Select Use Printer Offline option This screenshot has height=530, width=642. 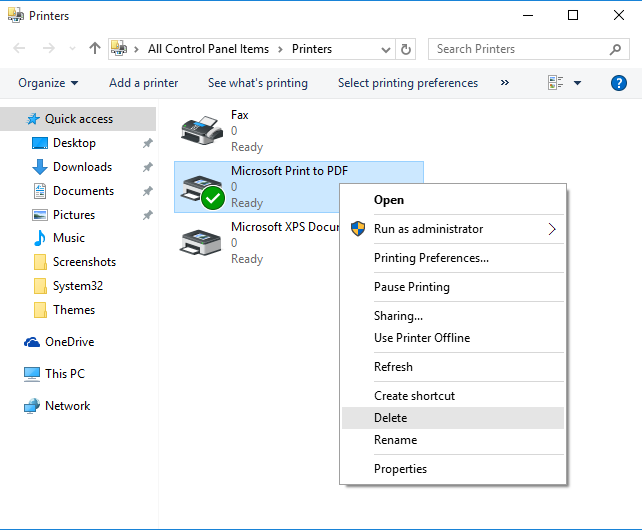(x=453, y=338)
